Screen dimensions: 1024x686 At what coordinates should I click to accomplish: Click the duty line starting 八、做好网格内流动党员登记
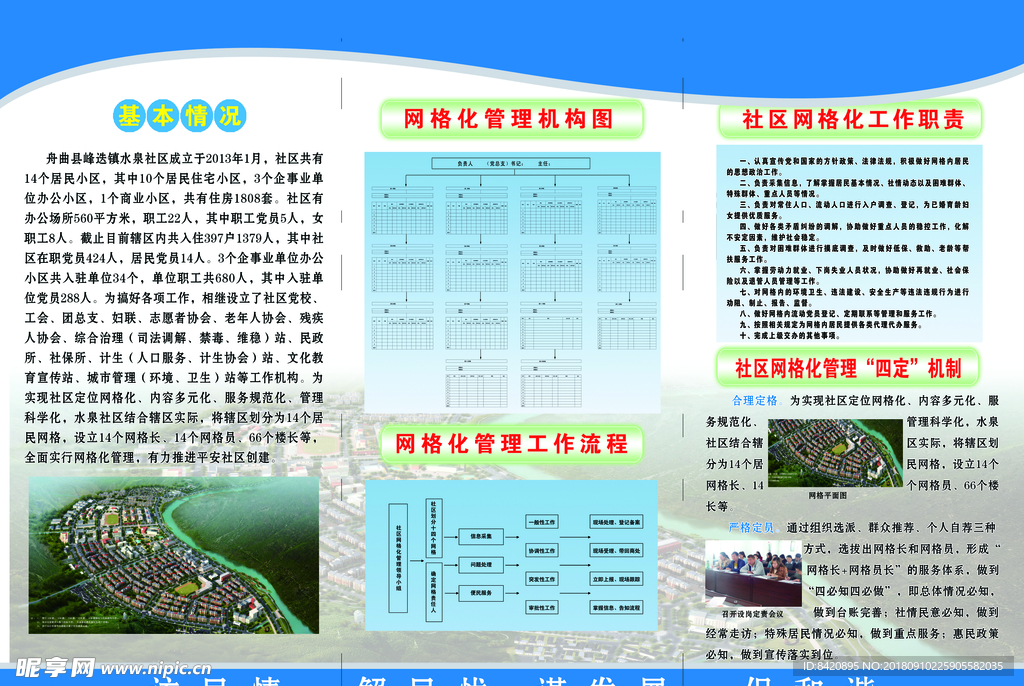click(x=837, y=314)
